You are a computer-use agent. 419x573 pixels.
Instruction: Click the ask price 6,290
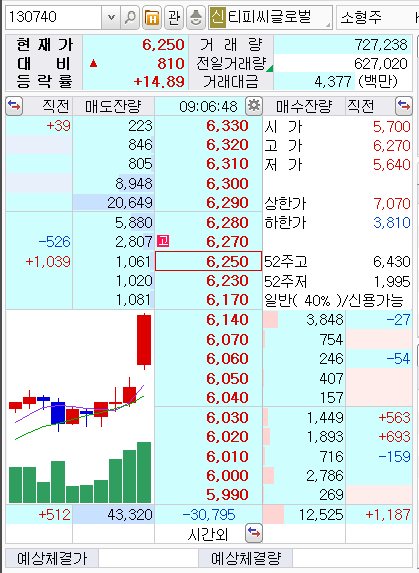click(209, 203)
